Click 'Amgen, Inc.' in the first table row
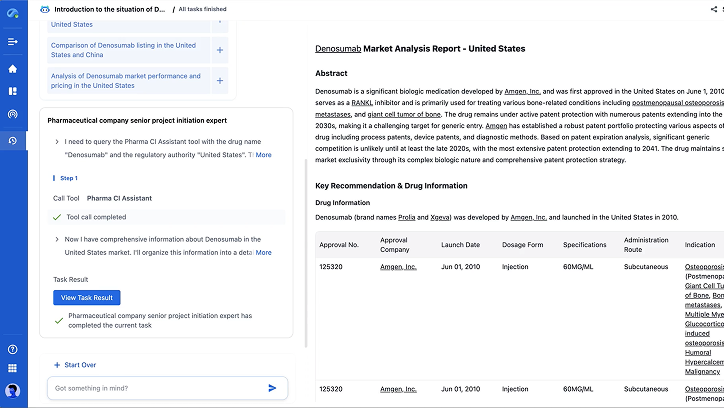This screenshot has width=724, height=408. 398,267
